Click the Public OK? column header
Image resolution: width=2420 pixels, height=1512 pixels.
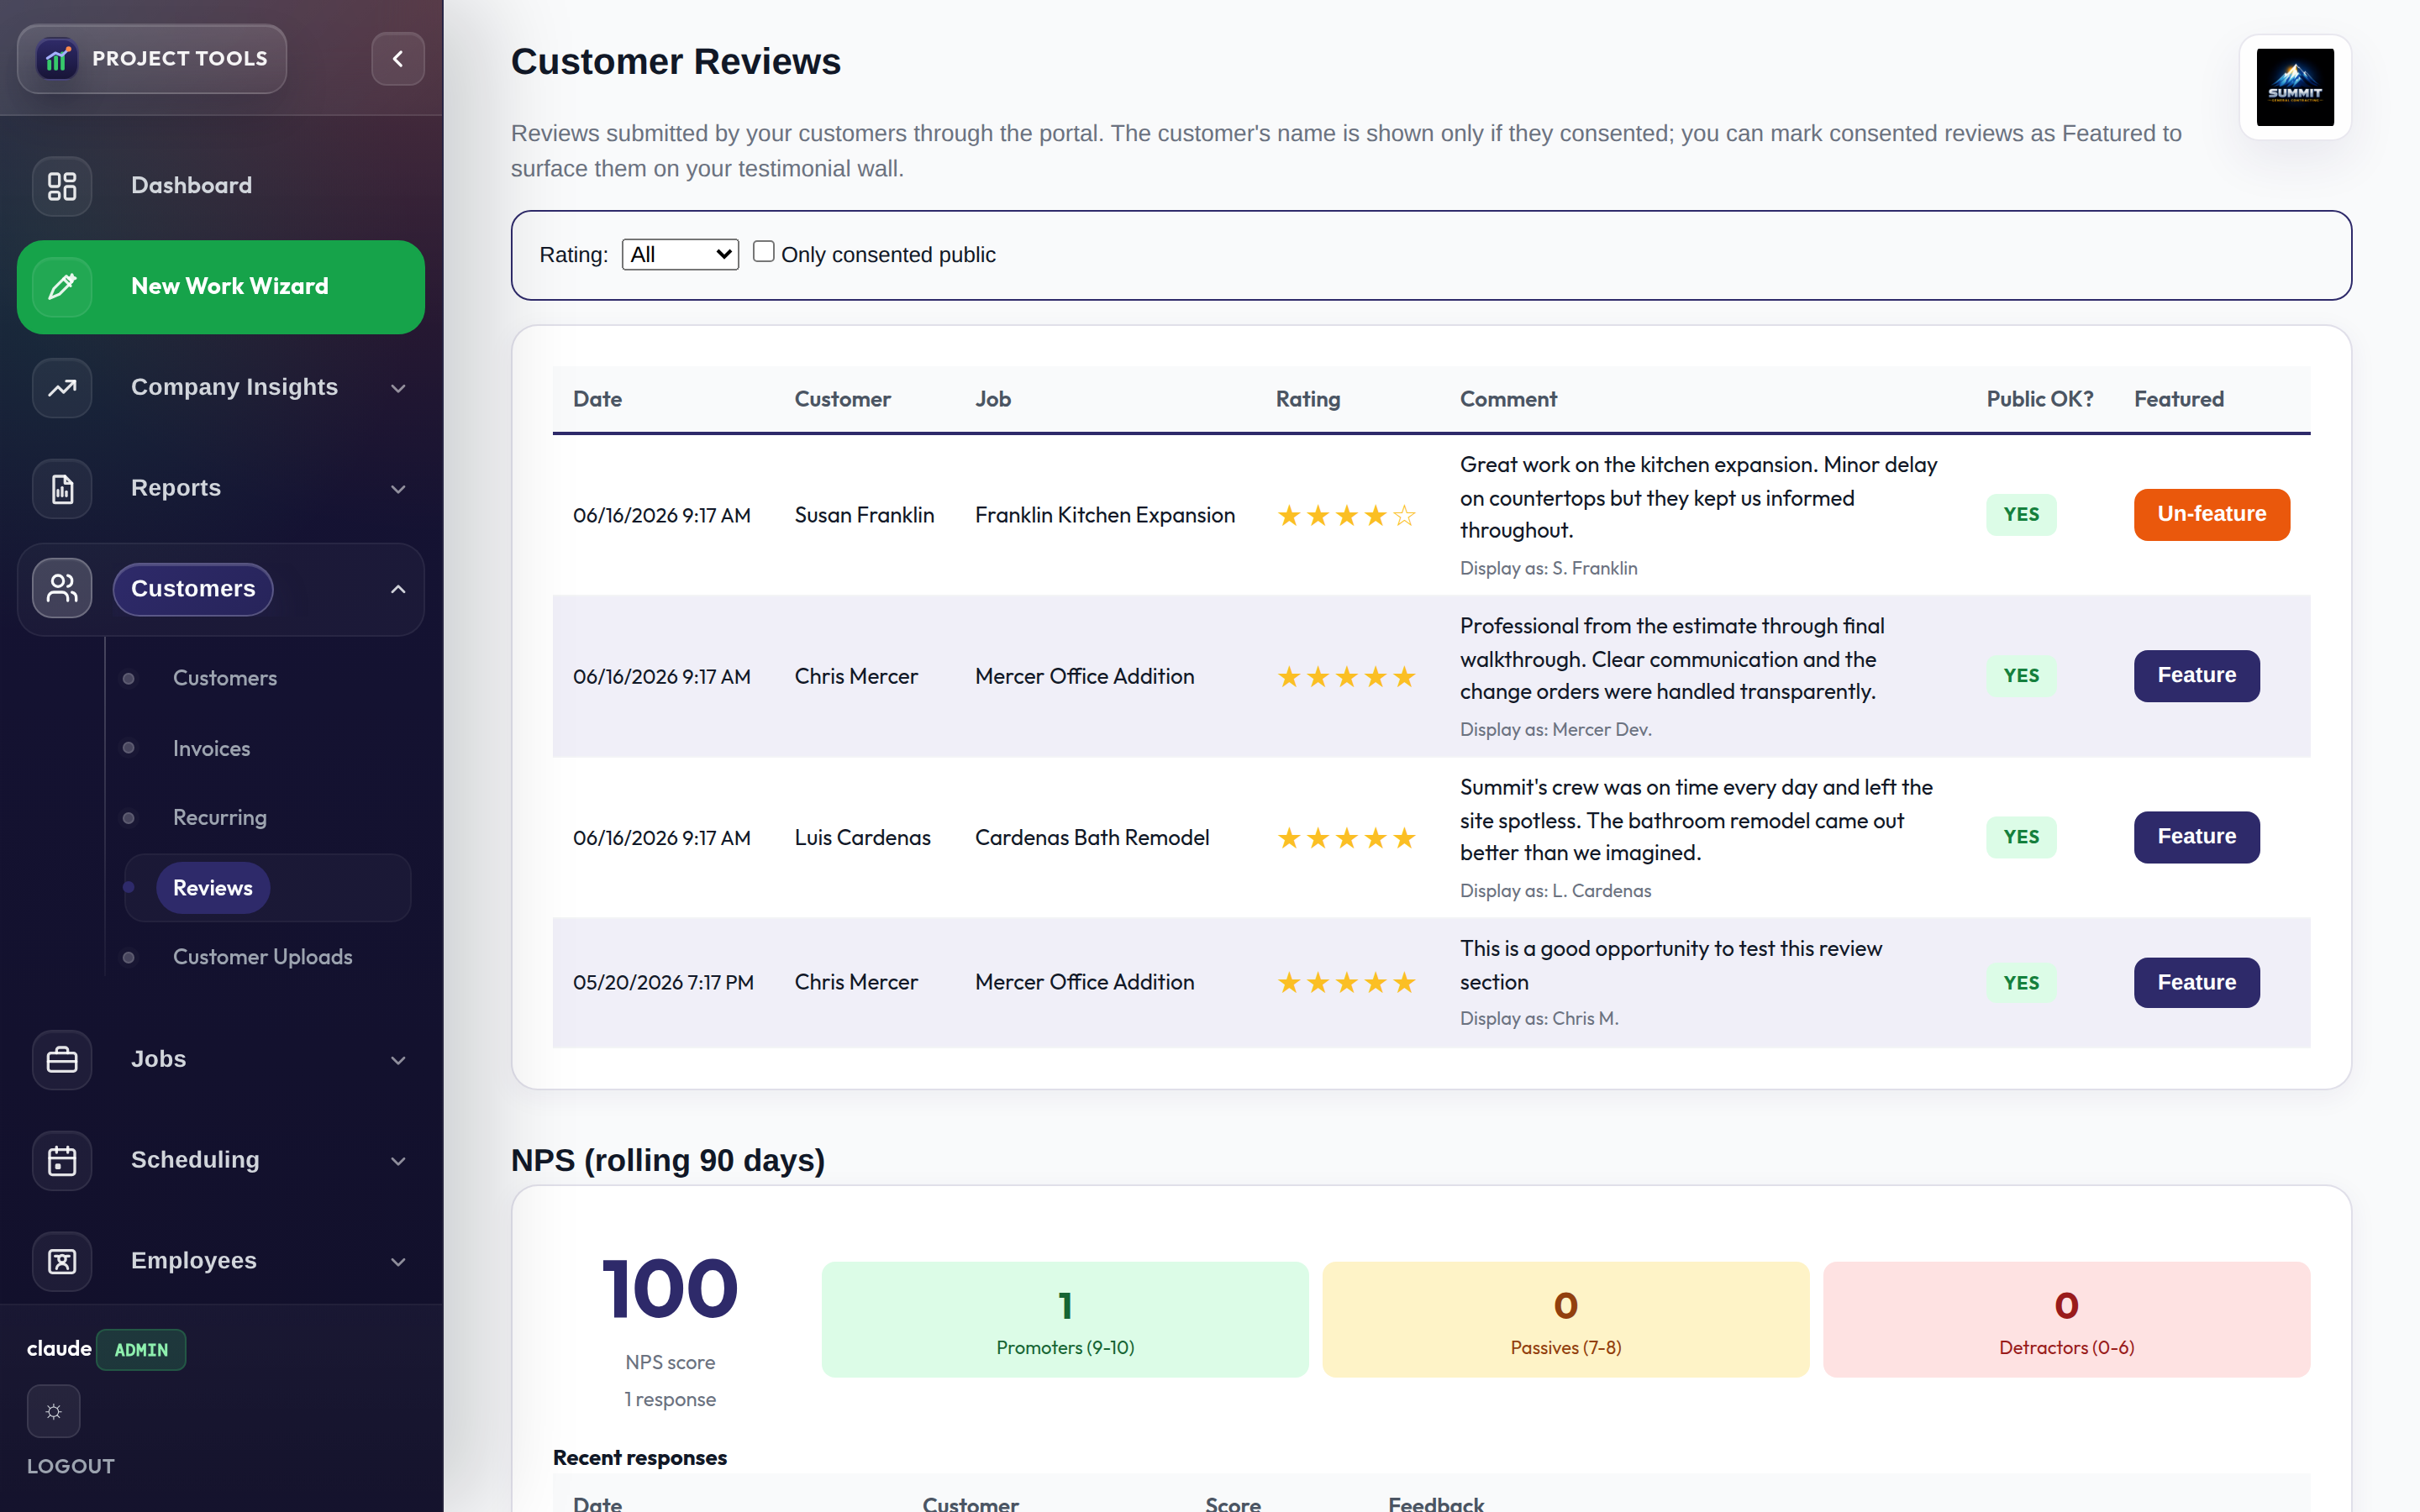2040,399
